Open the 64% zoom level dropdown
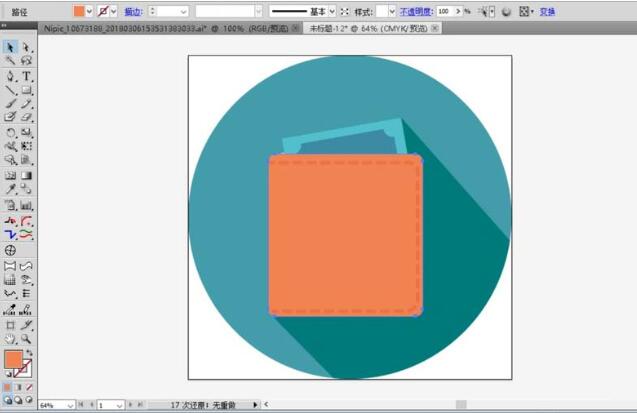637x413 pixels. click(70, 405)
